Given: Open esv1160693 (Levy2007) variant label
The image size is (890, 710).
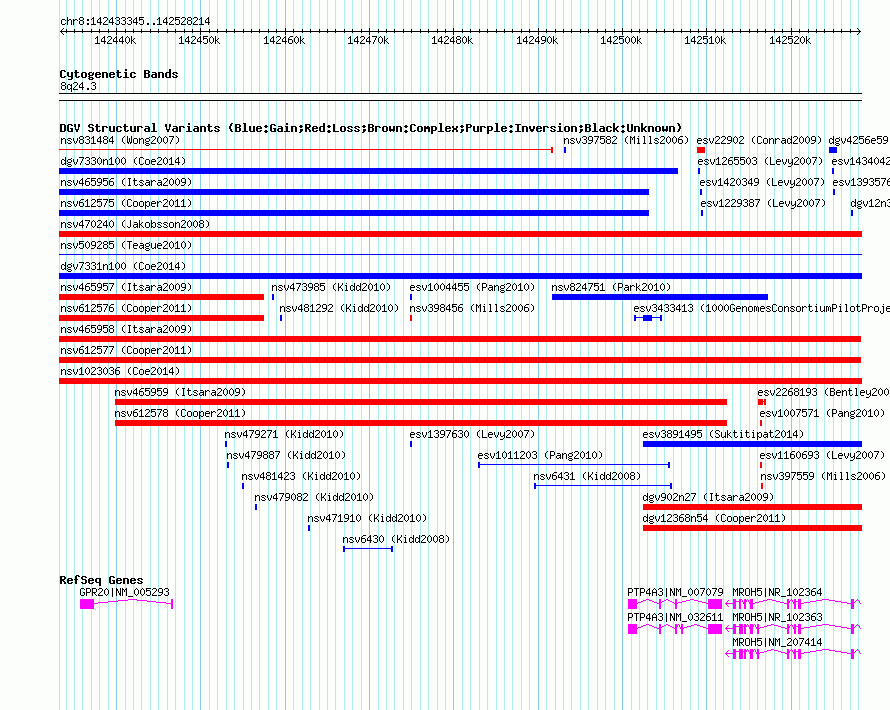Looking at the screenshot, I should (x=822, y=455).
